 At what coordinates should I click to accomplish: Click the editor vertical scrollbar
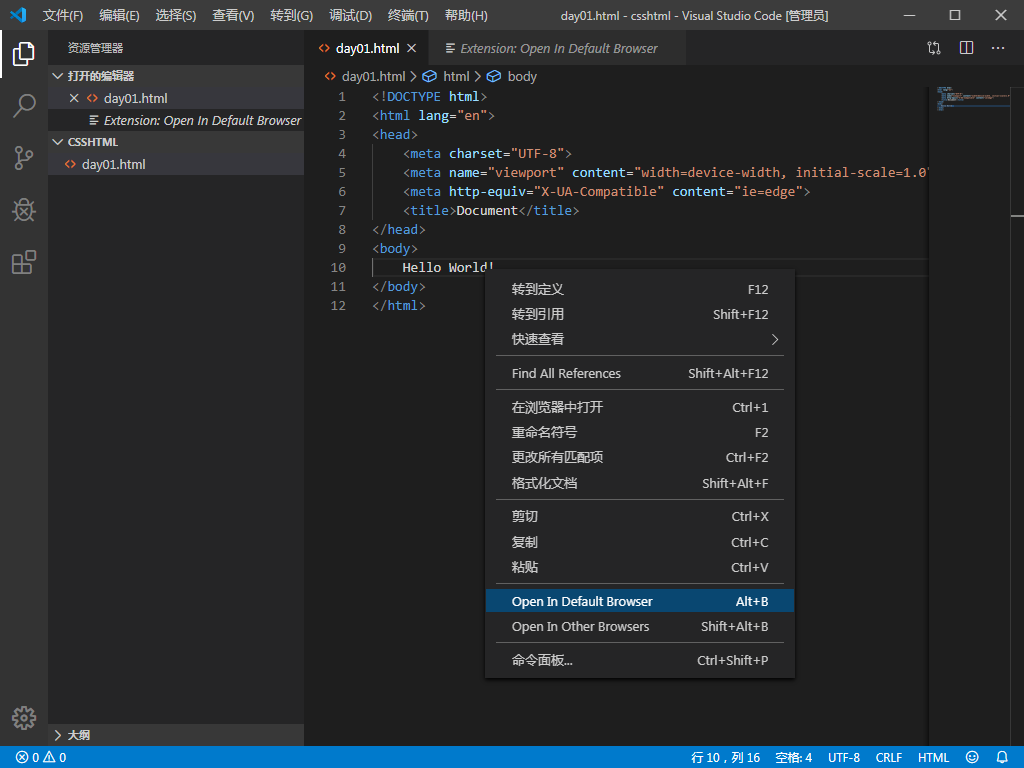tap(1017, 415)
